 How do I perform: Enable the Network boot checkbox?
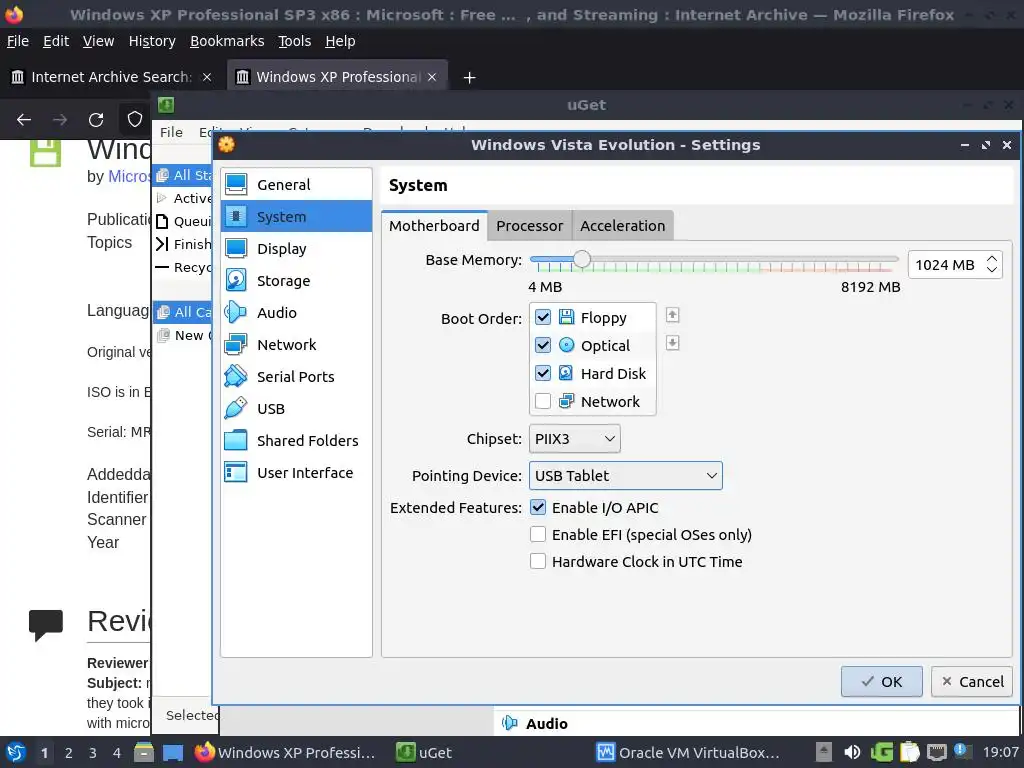coord(543,401)
